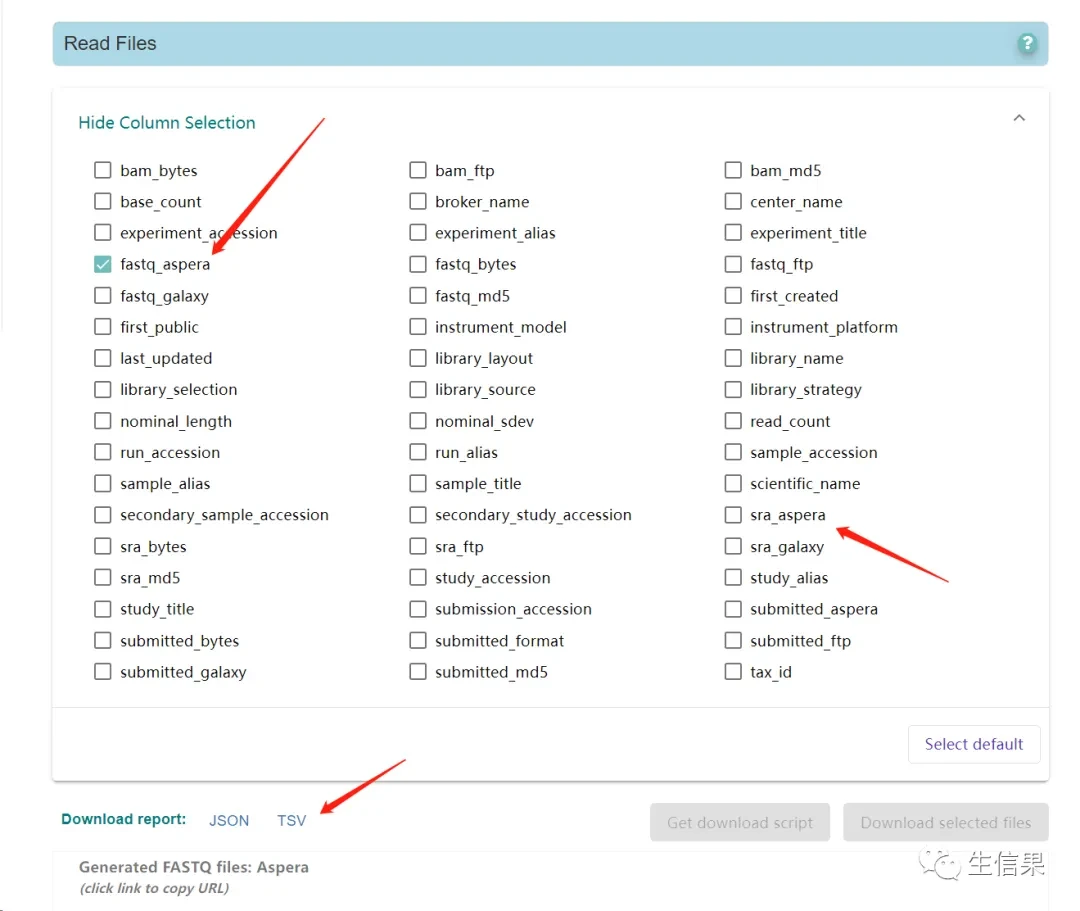Image resolution: width=1080 pixels, height=911 pixels.
Task: Check the tax_id checkbox
Action: 733,672
